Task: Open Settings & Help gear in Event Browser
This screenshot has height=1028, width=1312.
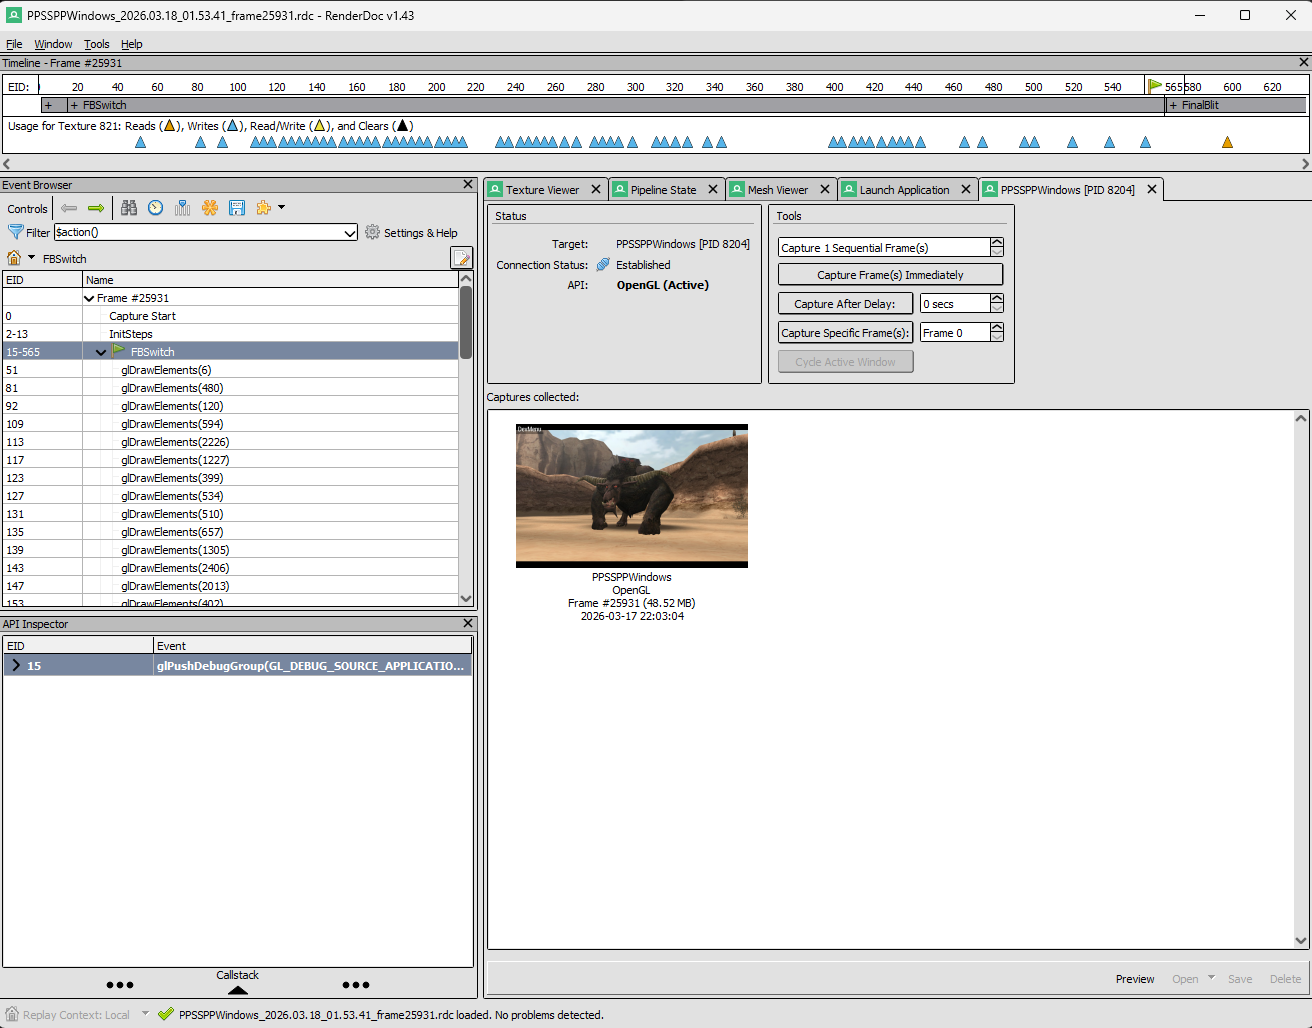Action: click(x=411, y=233)
